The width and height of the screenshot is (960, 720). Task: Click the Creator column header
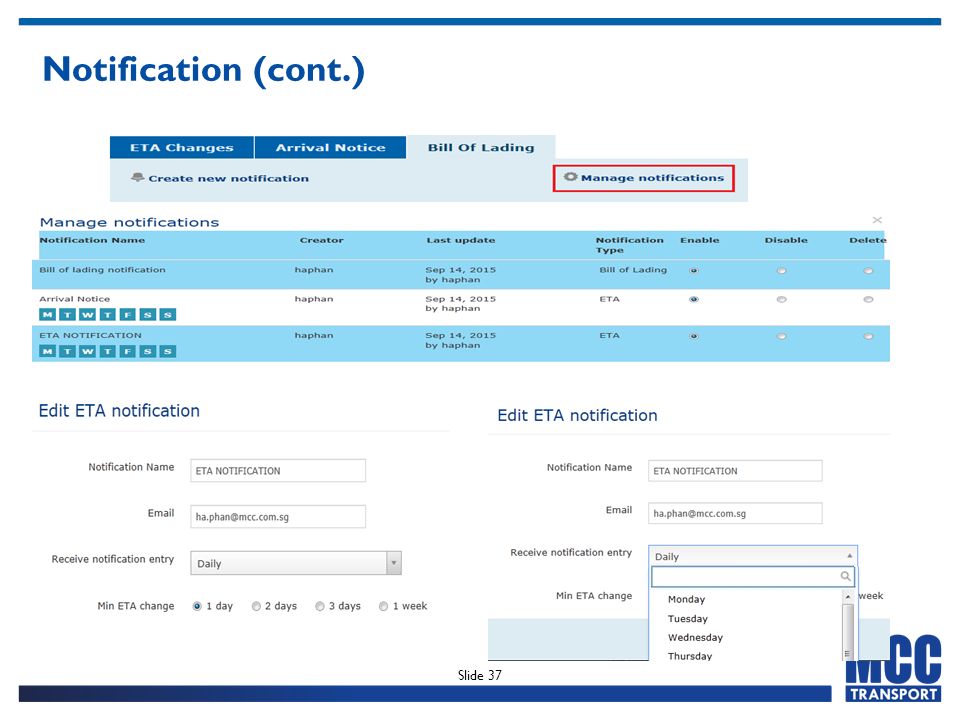pos(321,240)
